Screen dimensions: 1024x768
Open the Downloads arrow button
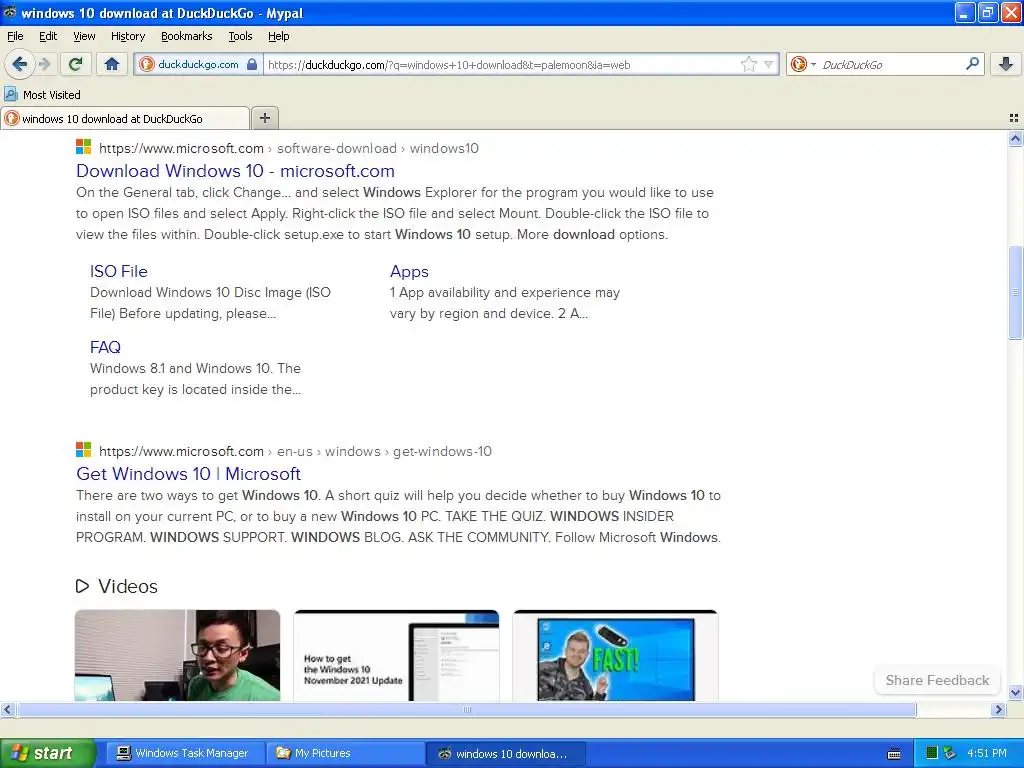pos(1006,64)
